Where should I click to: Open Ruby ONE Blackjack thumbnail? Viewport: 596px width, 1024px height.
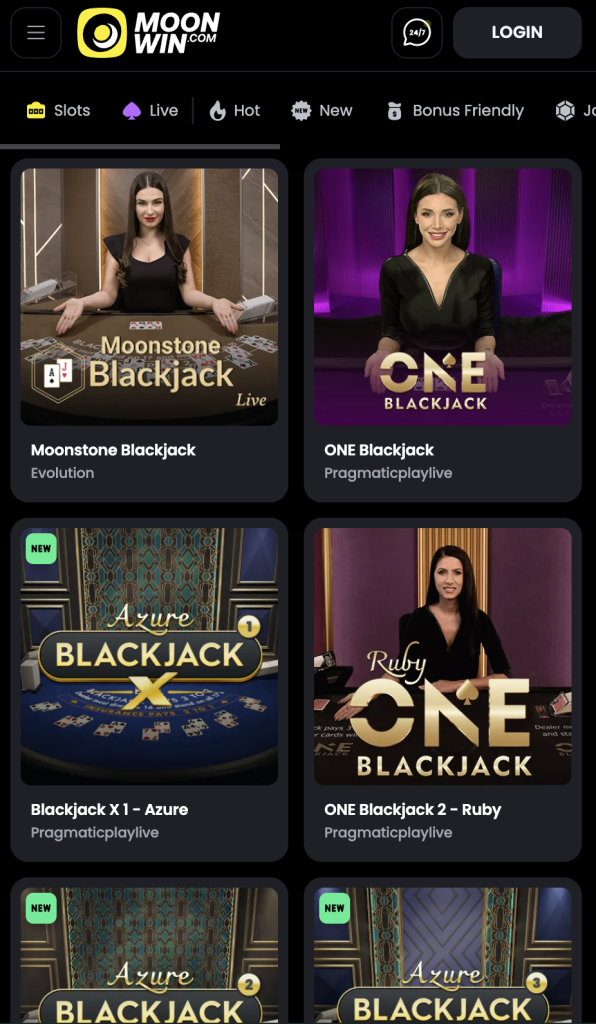[x=443, y=656]
